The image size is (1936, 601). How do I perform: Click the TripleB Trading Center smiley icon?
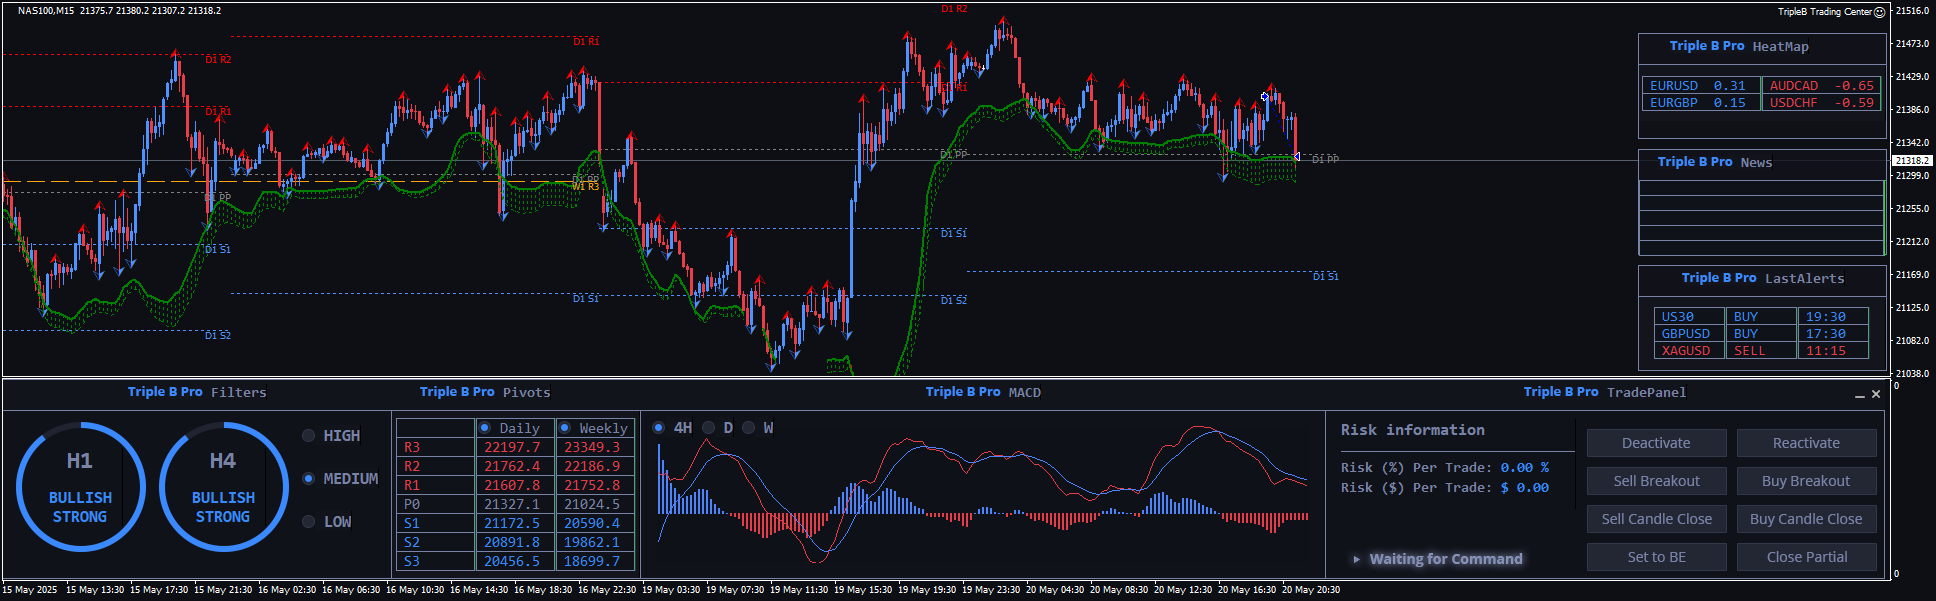point(1879,12)
